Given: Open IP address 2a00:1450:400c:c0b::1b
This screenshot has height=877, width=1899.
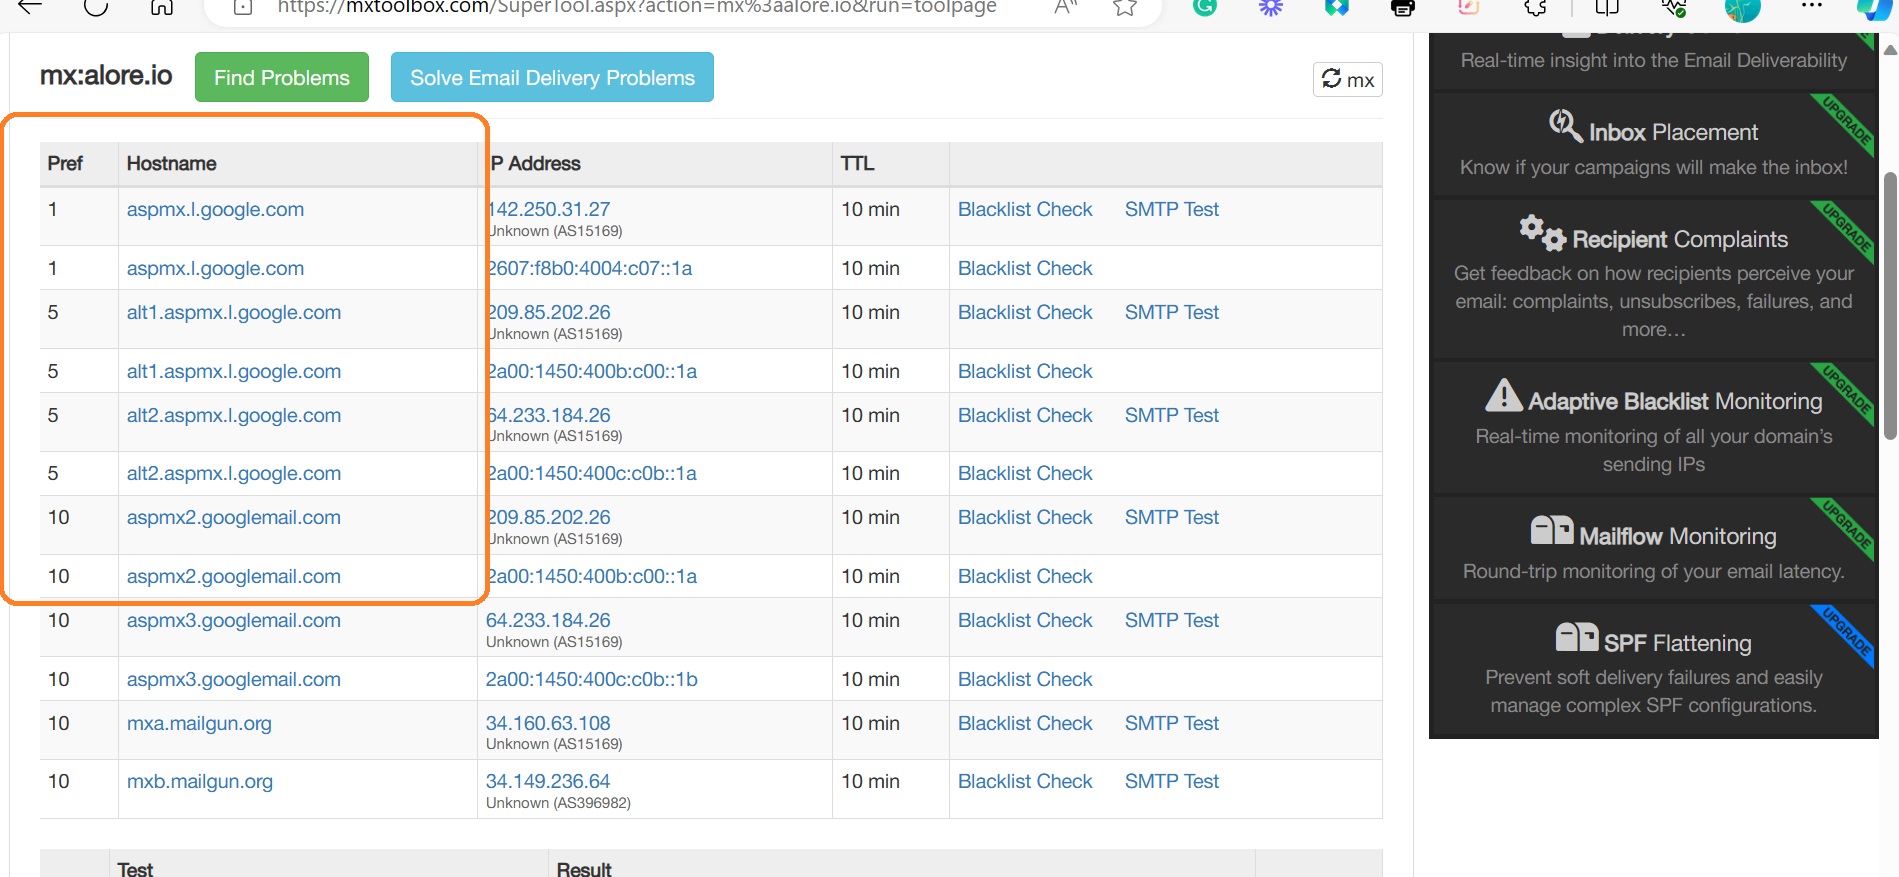Looking at the screenshot, I should click(x=592, y=679).
